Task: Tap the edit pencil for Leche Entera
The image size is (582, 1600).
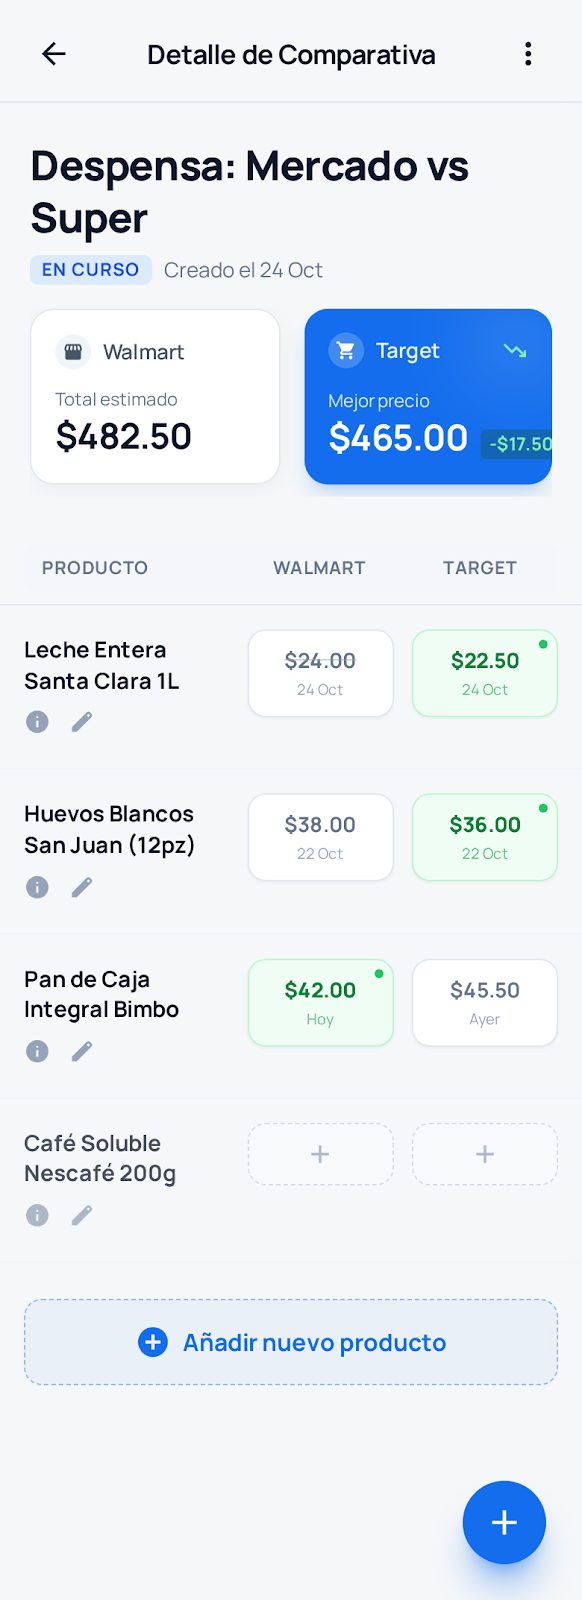Action: (x=81, y=721)
